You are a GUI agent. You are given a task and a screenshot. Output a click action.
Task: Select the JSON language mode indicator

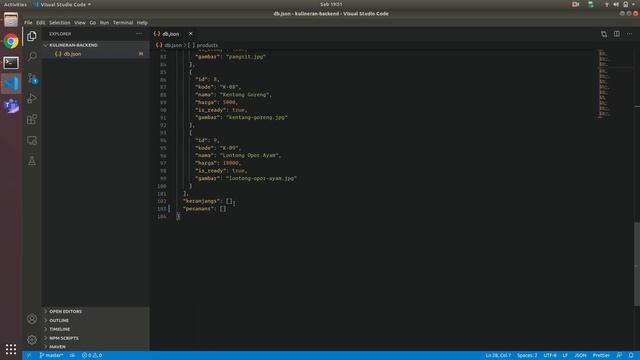pos(580,356)
